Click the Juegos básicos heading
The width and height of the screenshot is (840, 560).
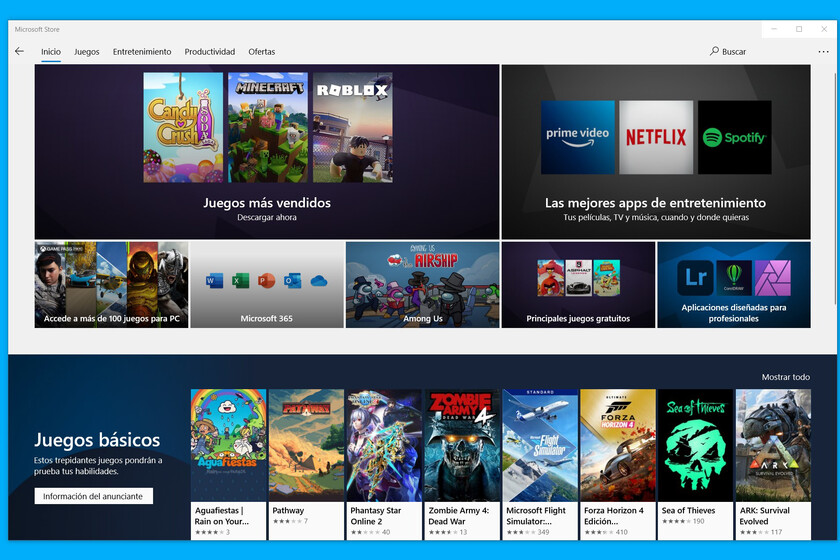(97, 439)
